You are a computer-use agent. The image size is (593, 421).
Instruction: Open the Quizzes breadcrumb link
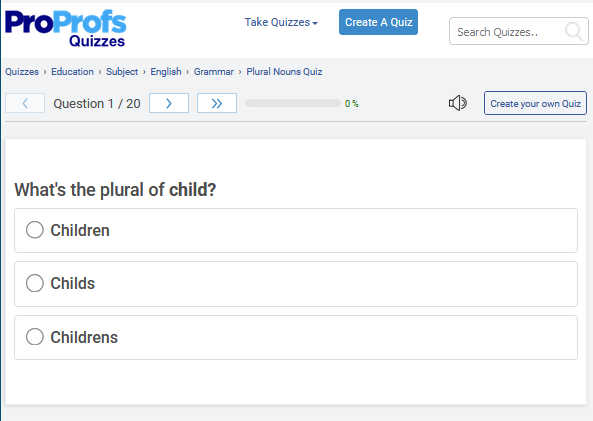tap(22, 71)
